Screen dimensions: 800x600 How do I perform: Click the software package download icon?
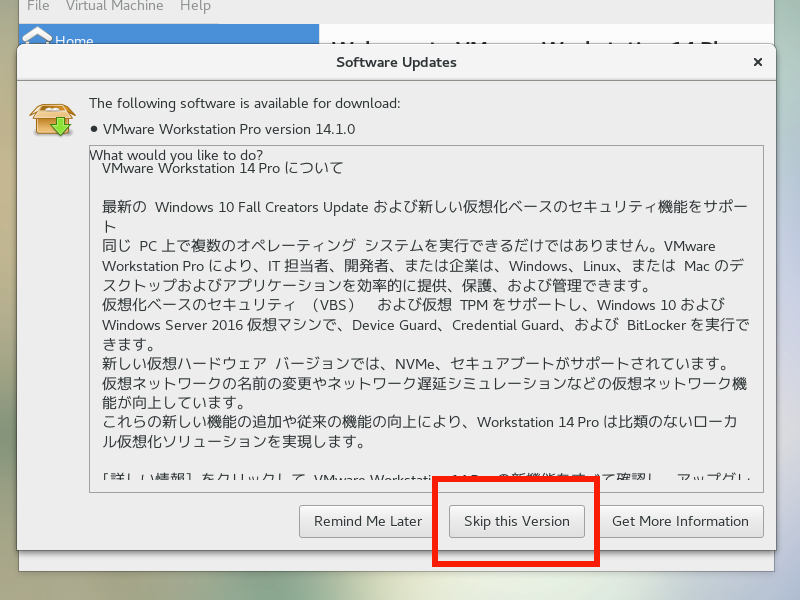49,119
